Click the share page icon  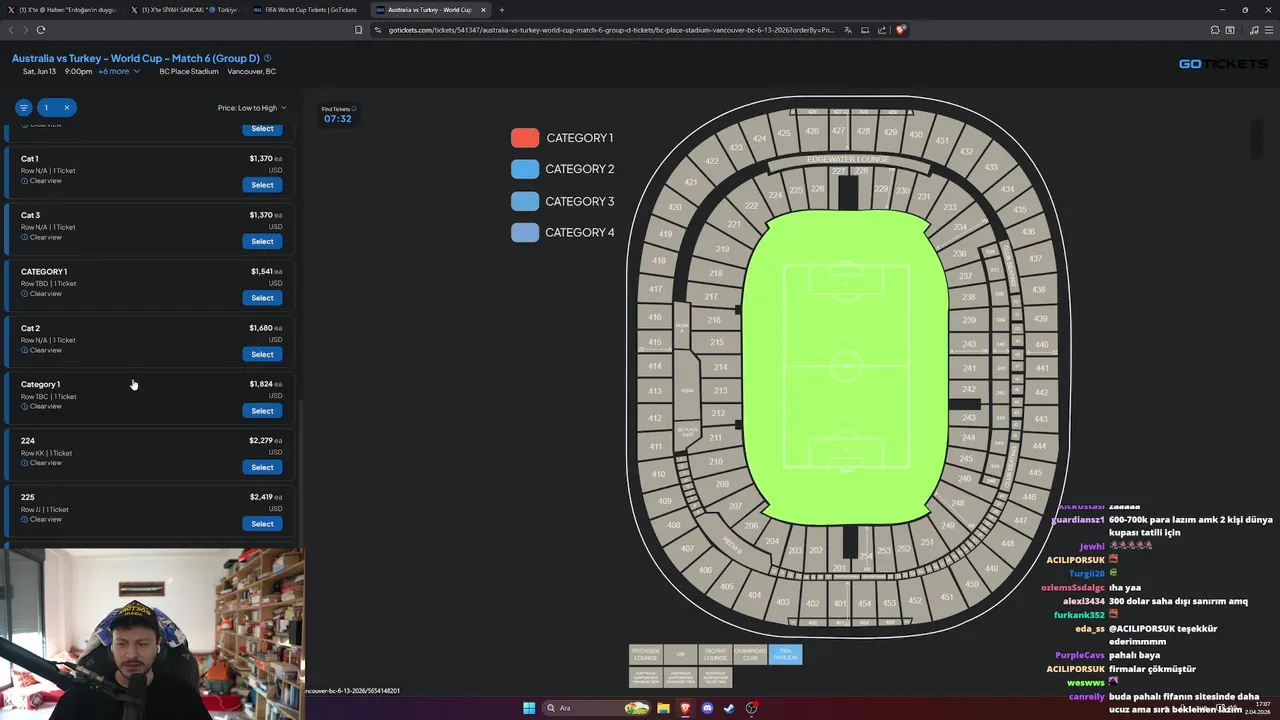coord(883,30)
